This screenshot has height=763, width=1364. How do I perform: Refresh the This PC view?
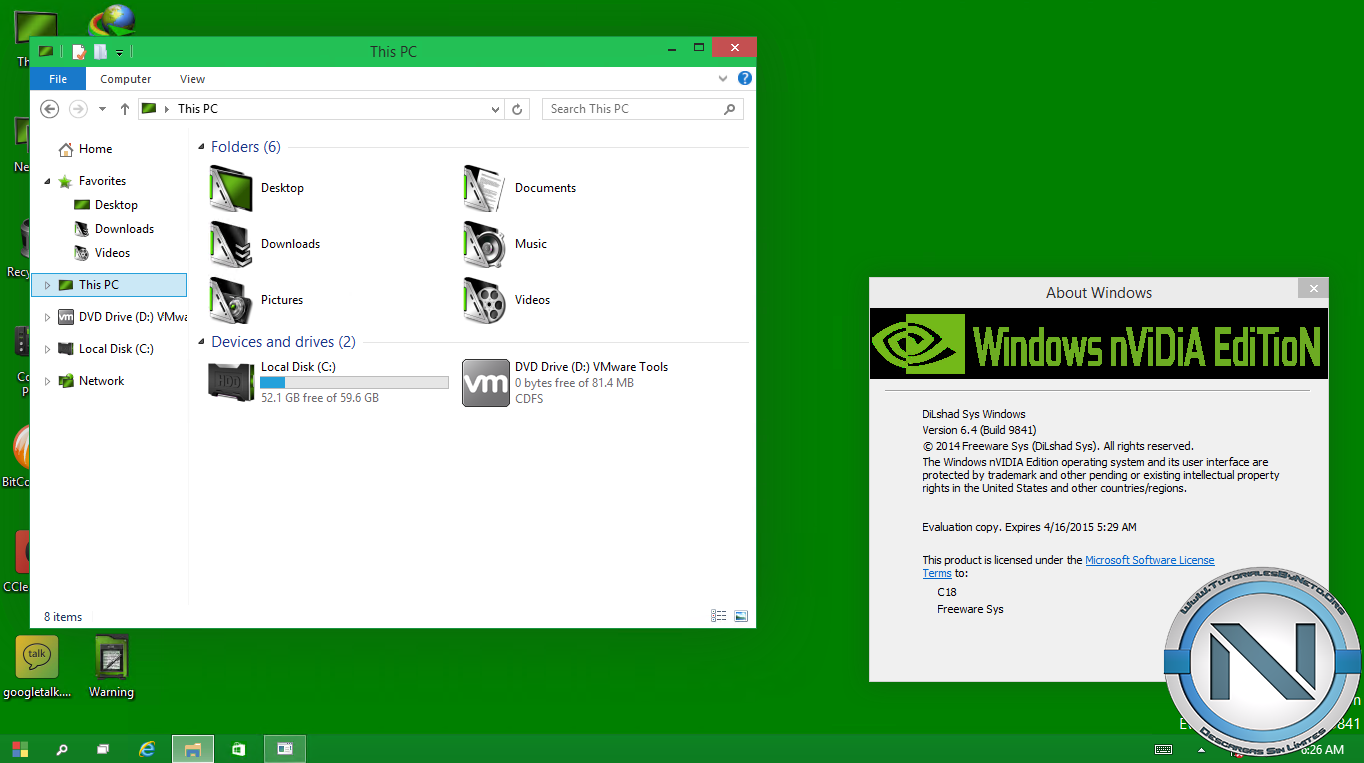(x=517, y=109)
